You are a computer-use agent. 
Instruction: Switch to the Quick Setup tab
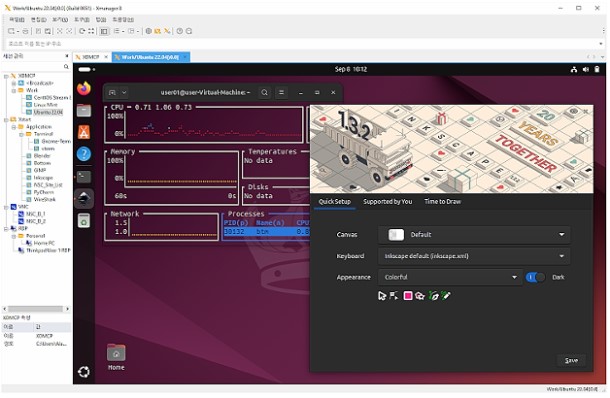(x=335, y=202)
